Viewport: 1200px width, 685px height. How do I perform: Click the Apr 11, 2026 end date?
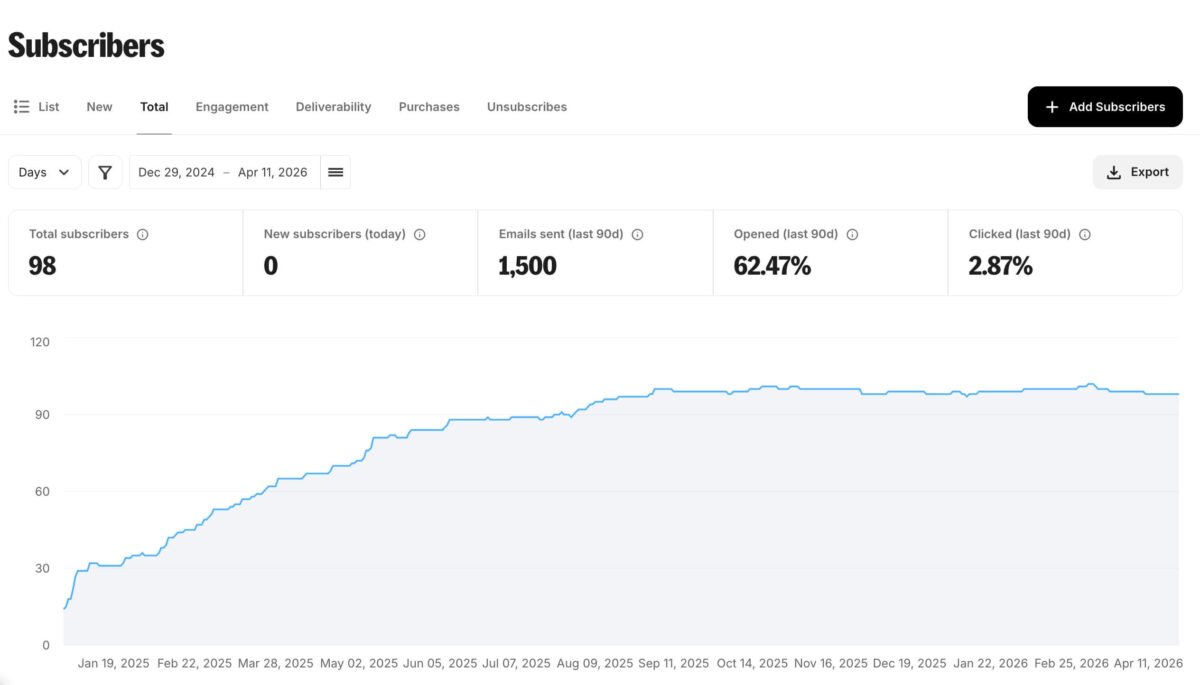pos(272,172)
